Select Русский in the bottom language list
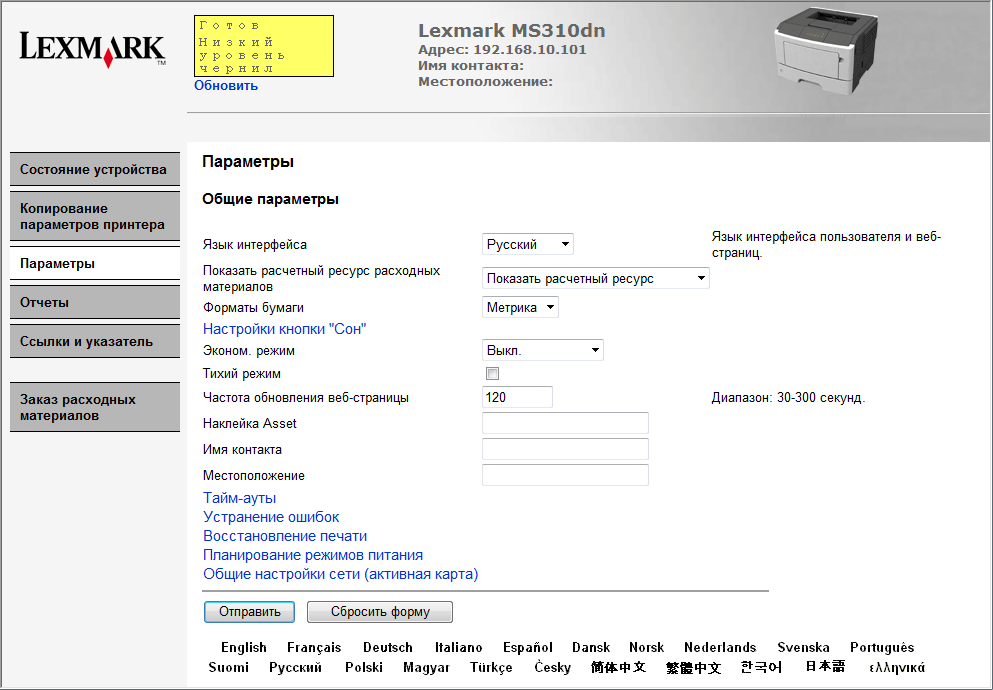The height and width of the screenshot is (690, 993). (295, 667)
